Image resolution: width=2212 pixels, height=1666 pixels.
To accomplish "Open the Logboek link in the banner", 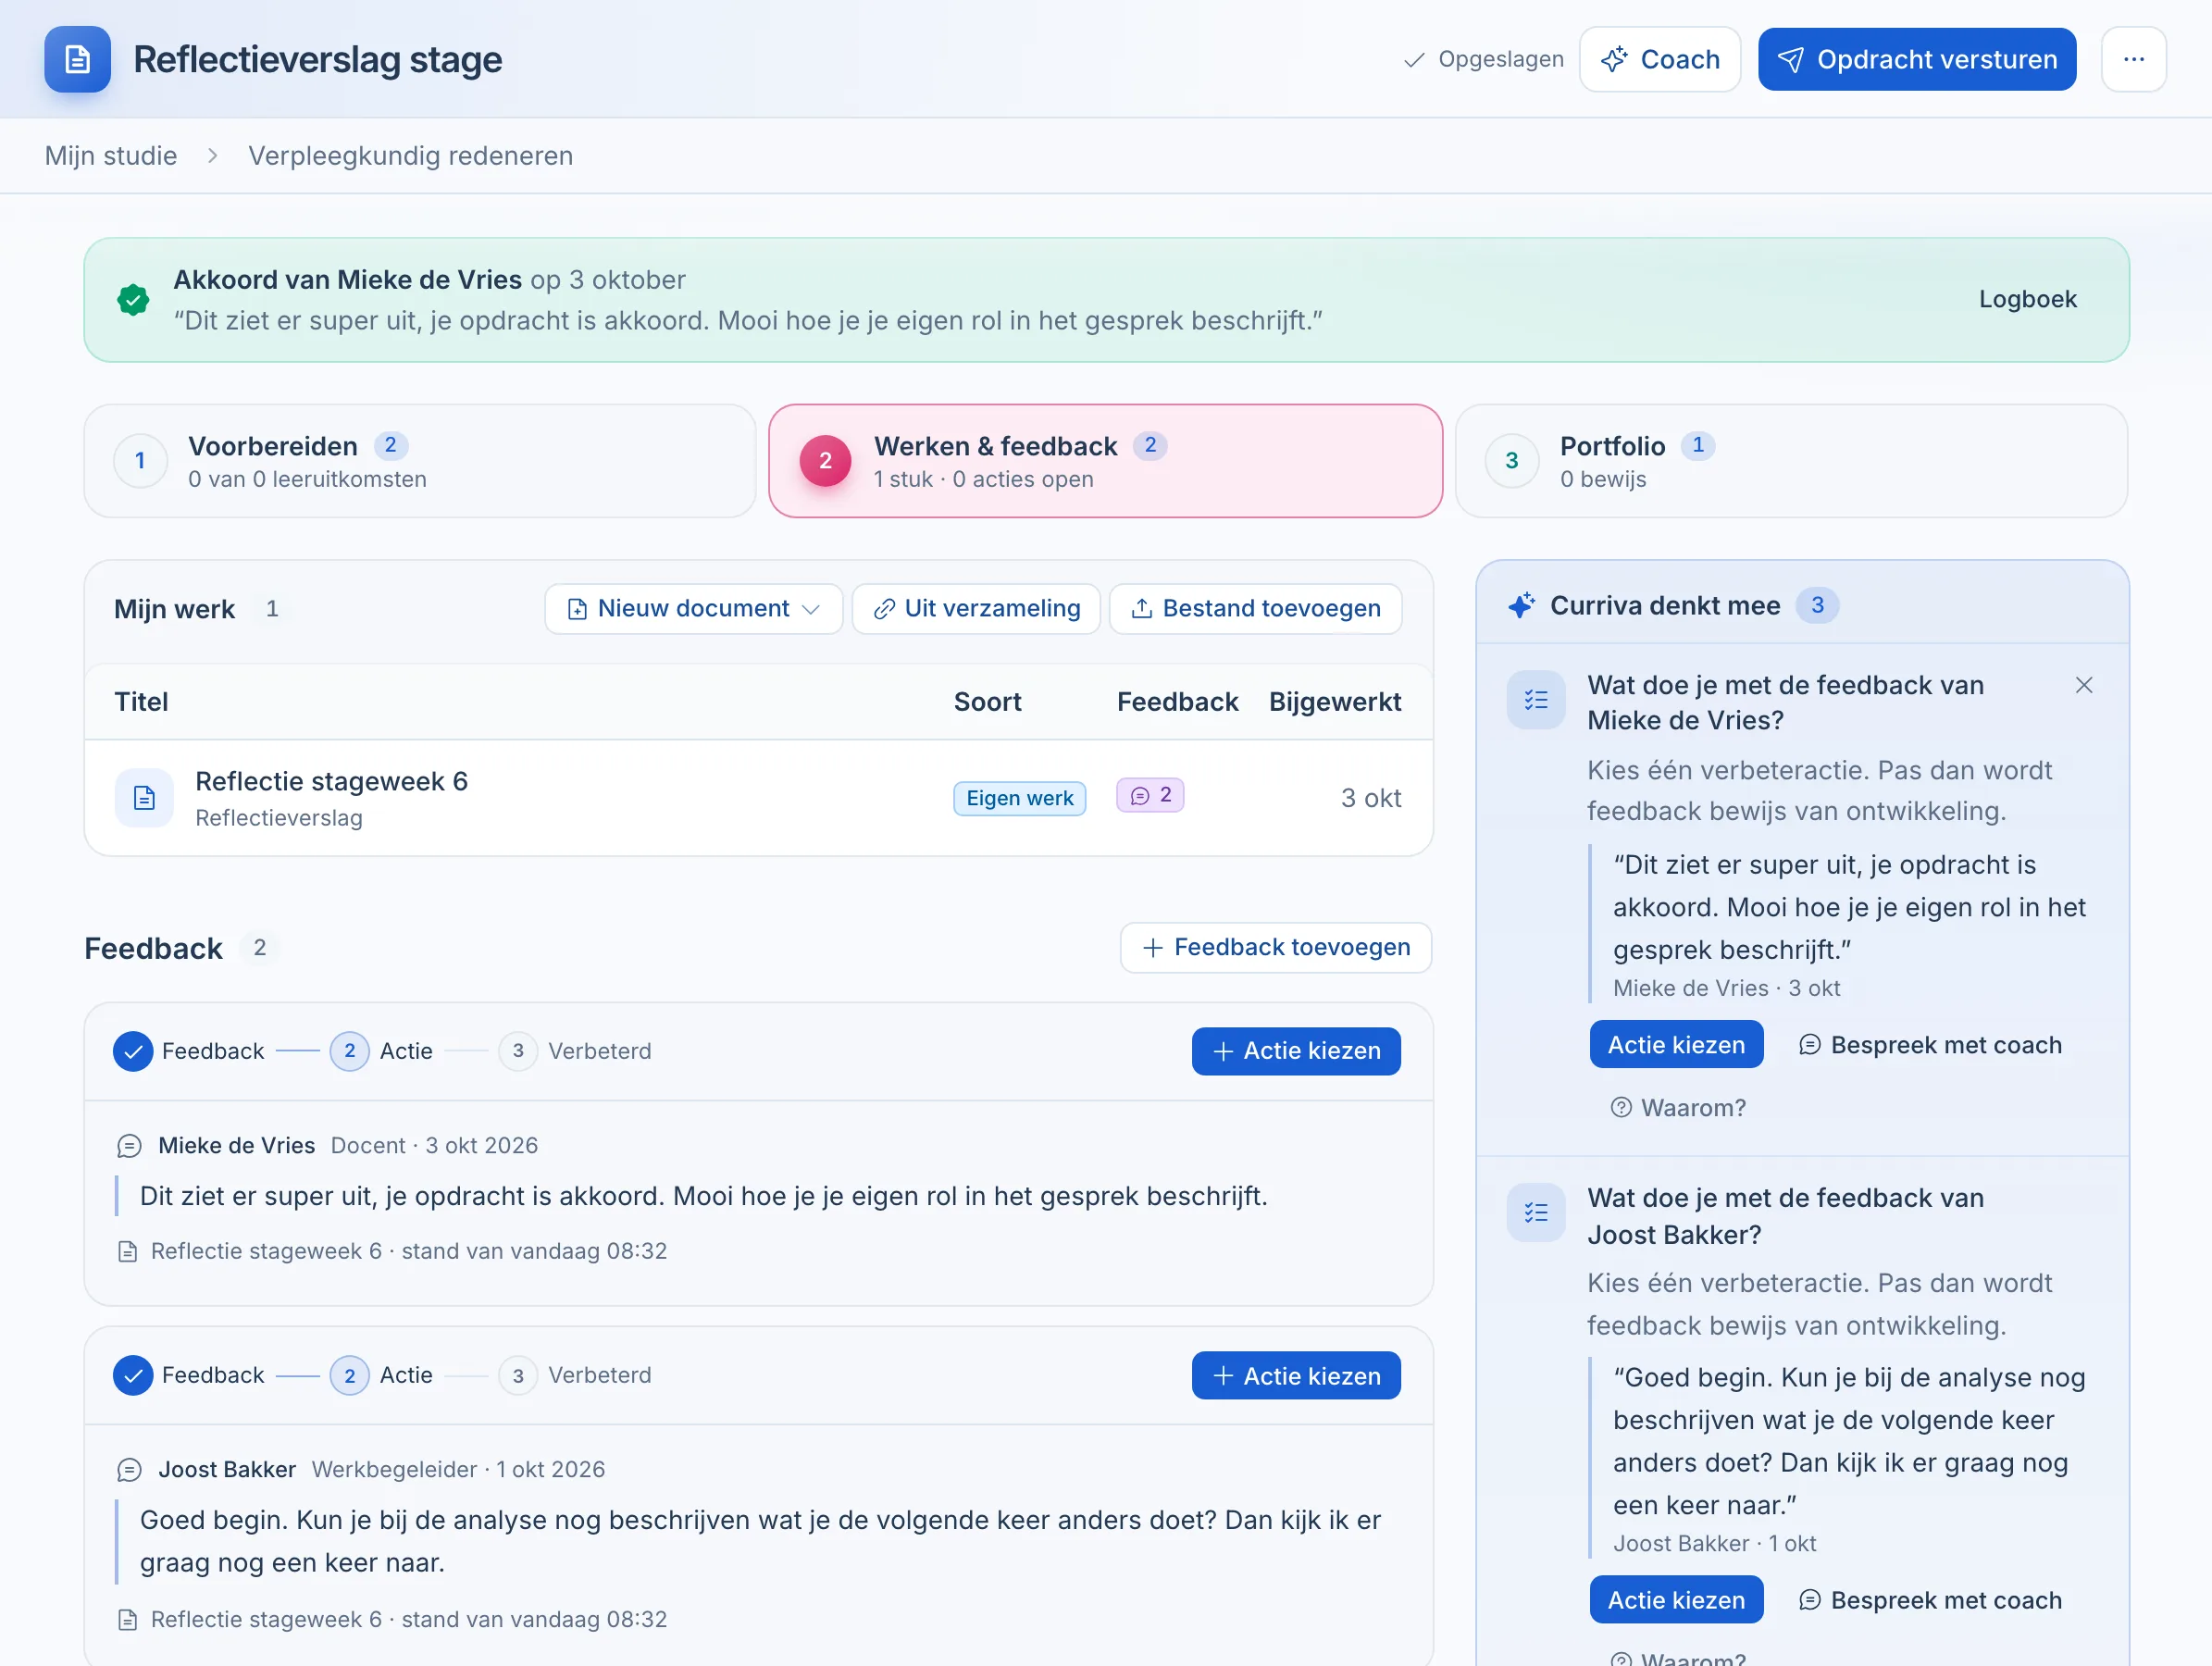I will 2027,299.
